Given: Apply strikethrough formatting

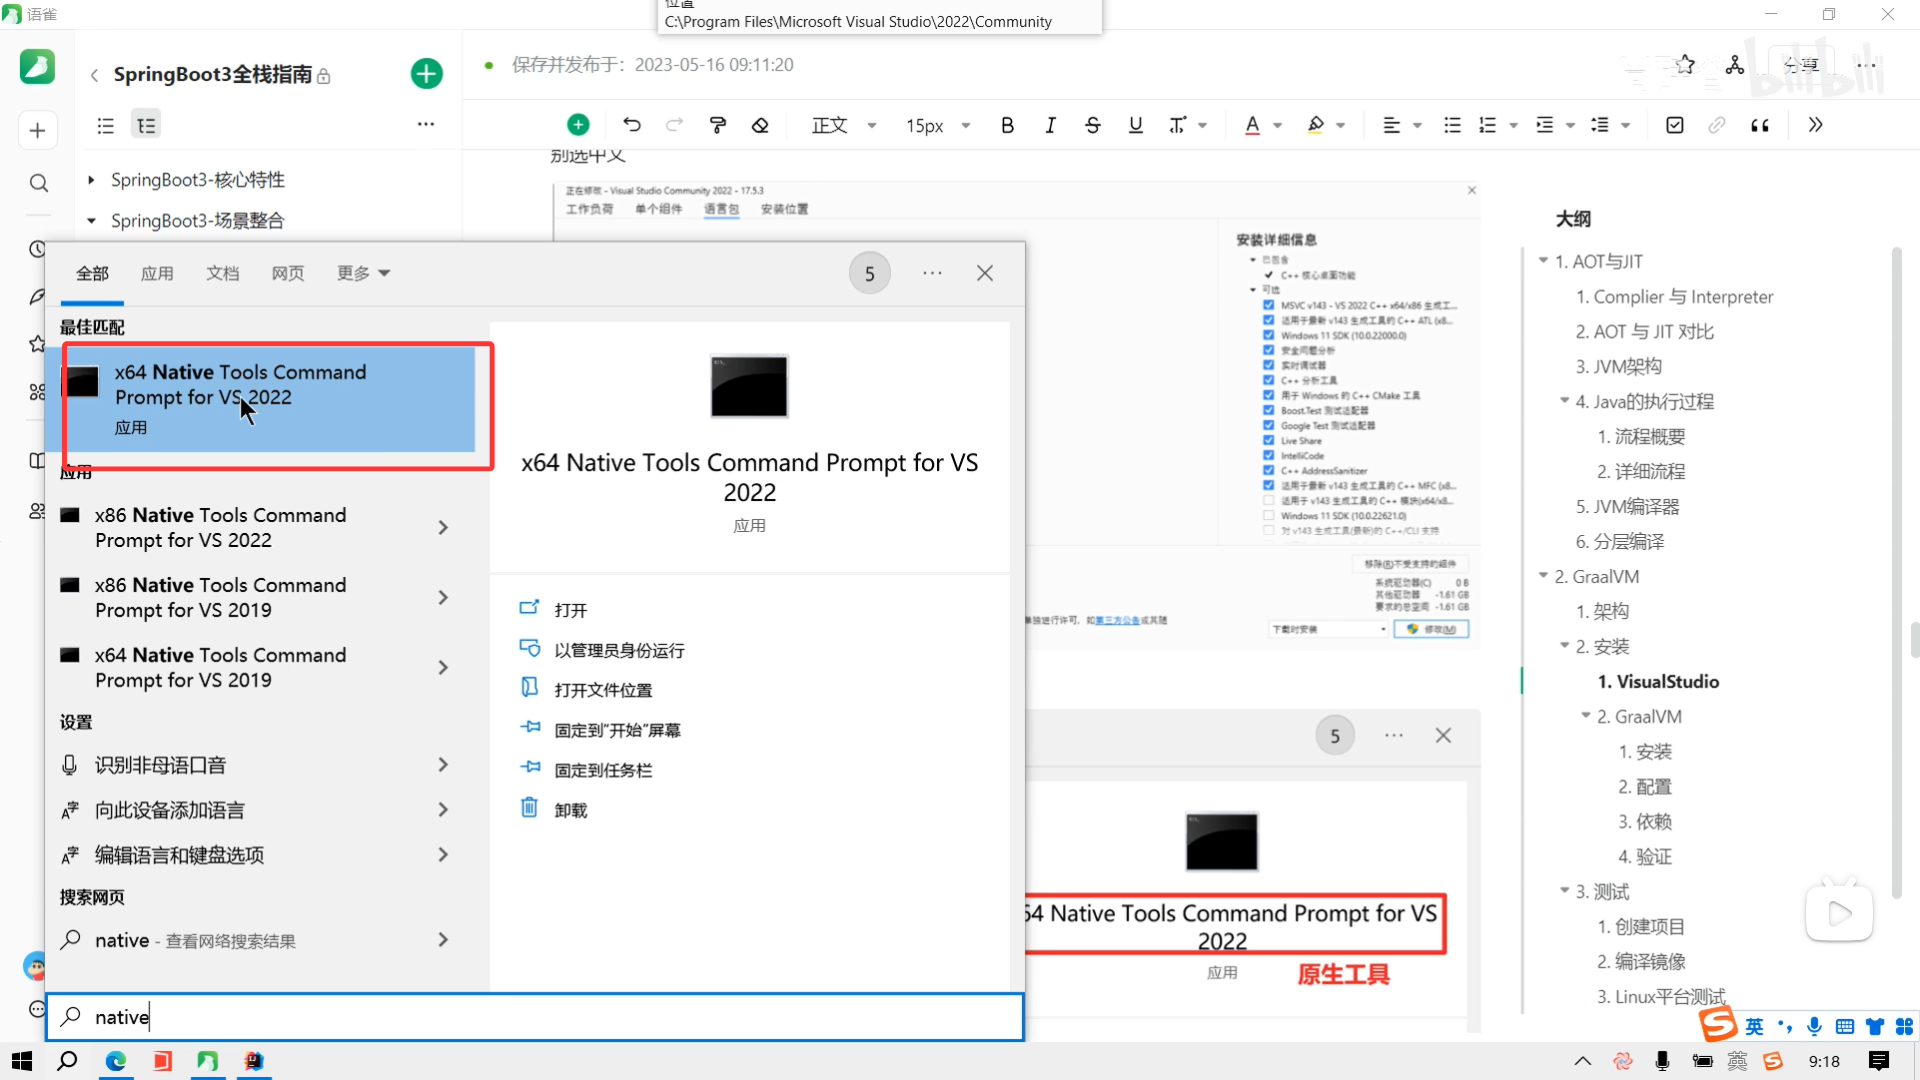Looking at the screenshot, I should click(1092, 125).
